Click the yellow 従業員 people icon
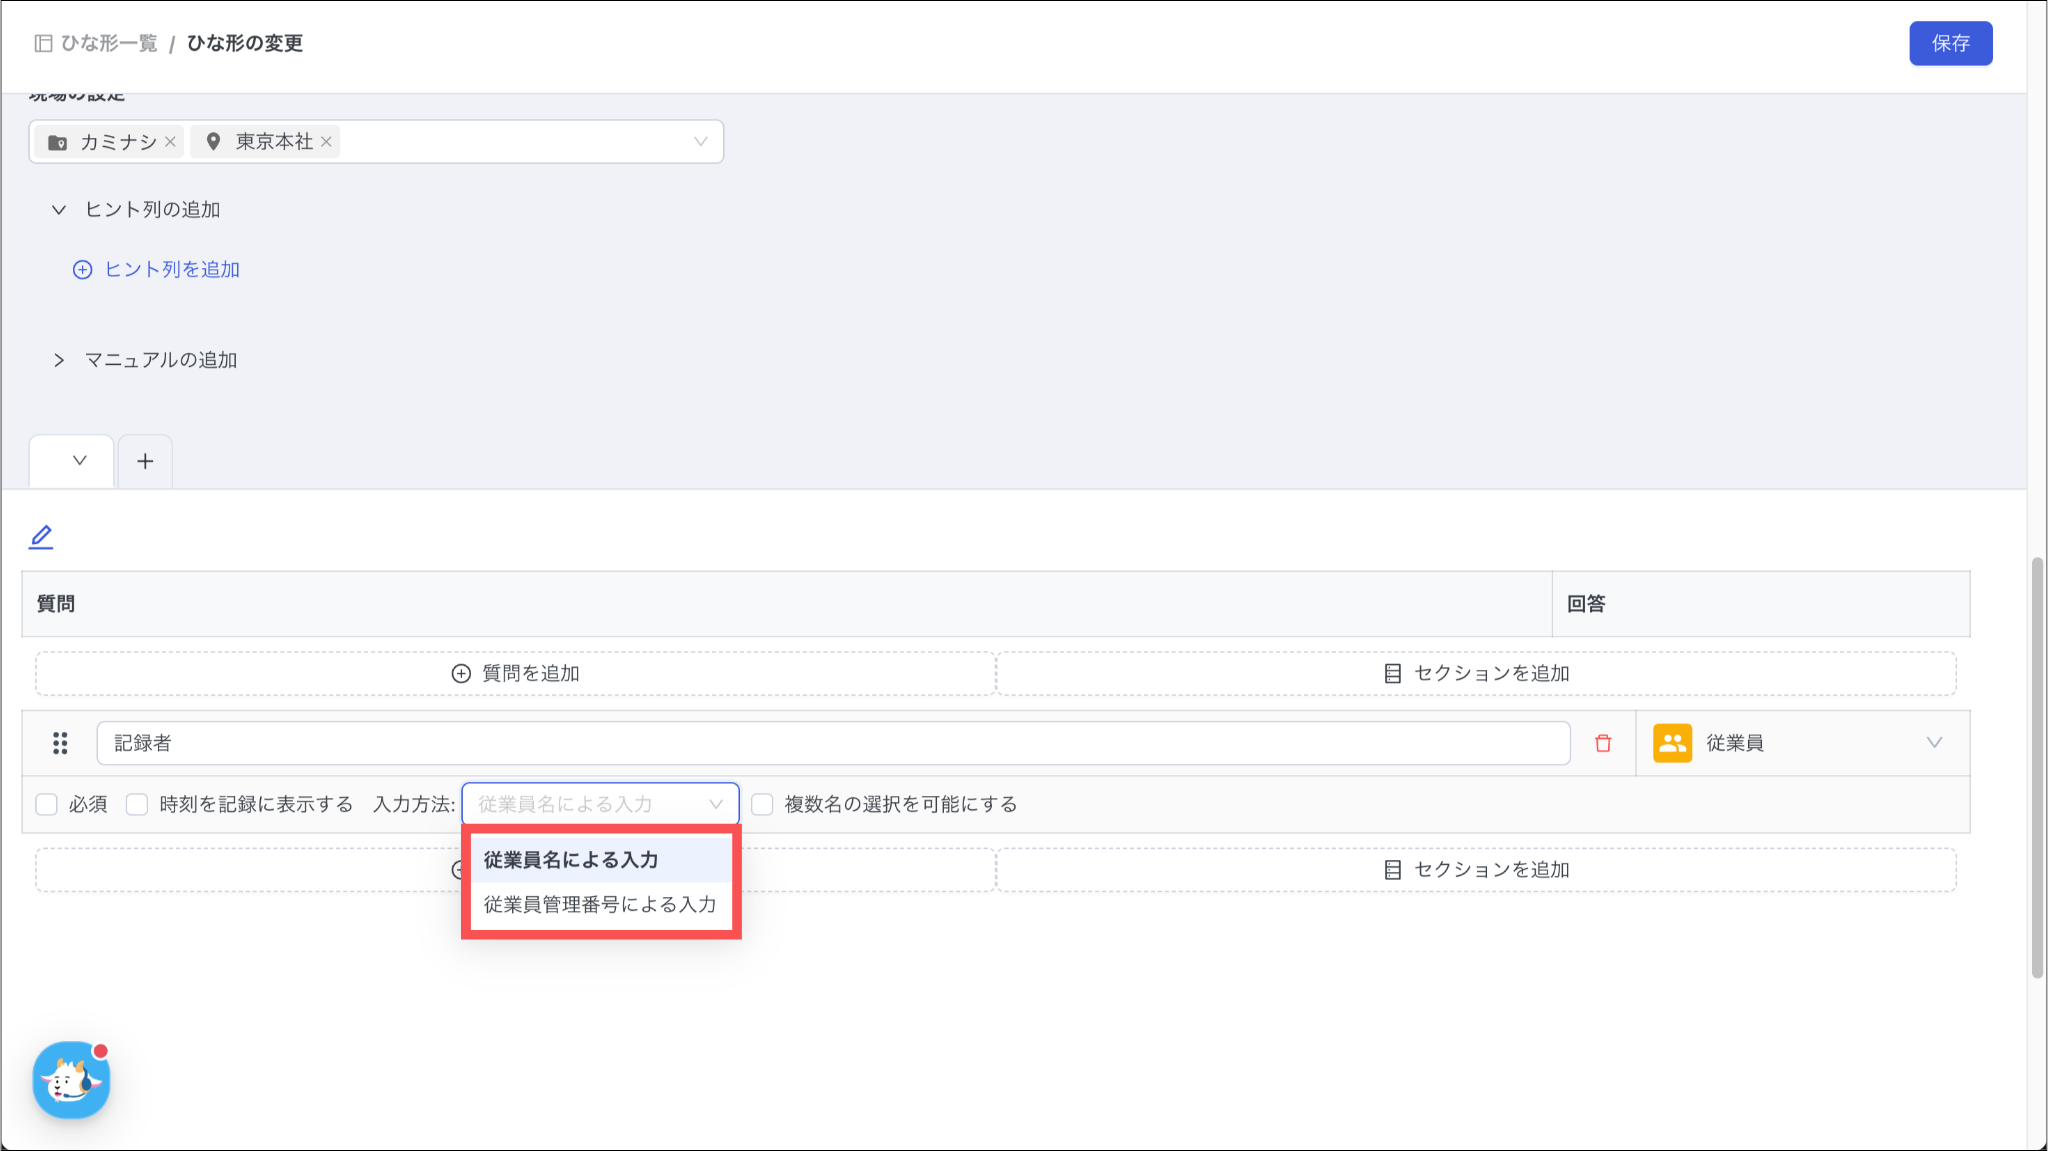This screenshot has height=1151, width=2048. tap(1672, 743)
